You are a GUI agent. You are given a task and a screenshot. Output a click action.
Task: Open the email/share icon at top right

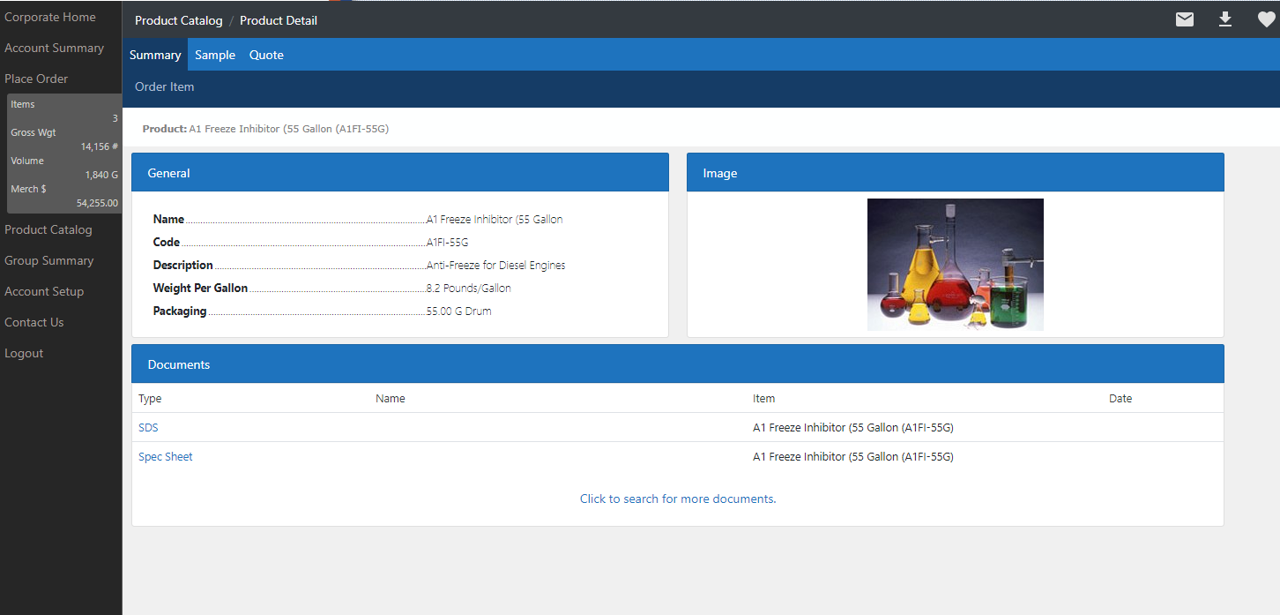(1184, 19)
